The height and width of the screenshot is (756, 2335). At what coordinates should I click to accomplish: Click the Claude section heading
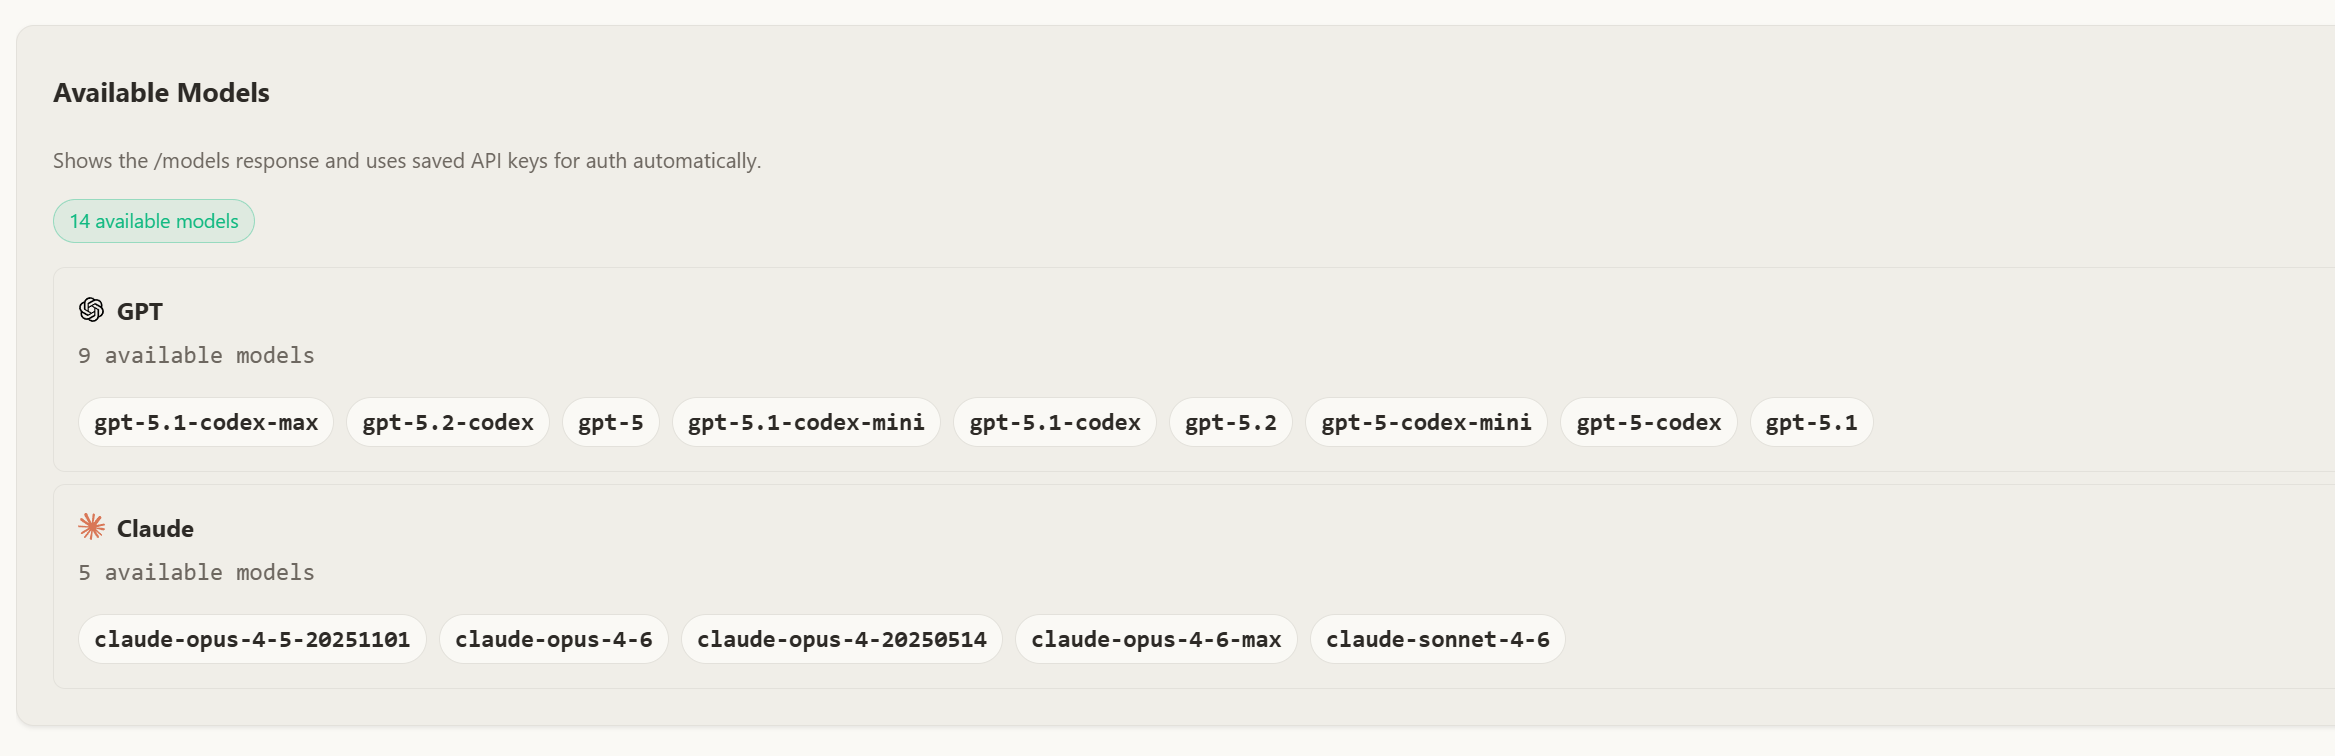click(154, 528)
